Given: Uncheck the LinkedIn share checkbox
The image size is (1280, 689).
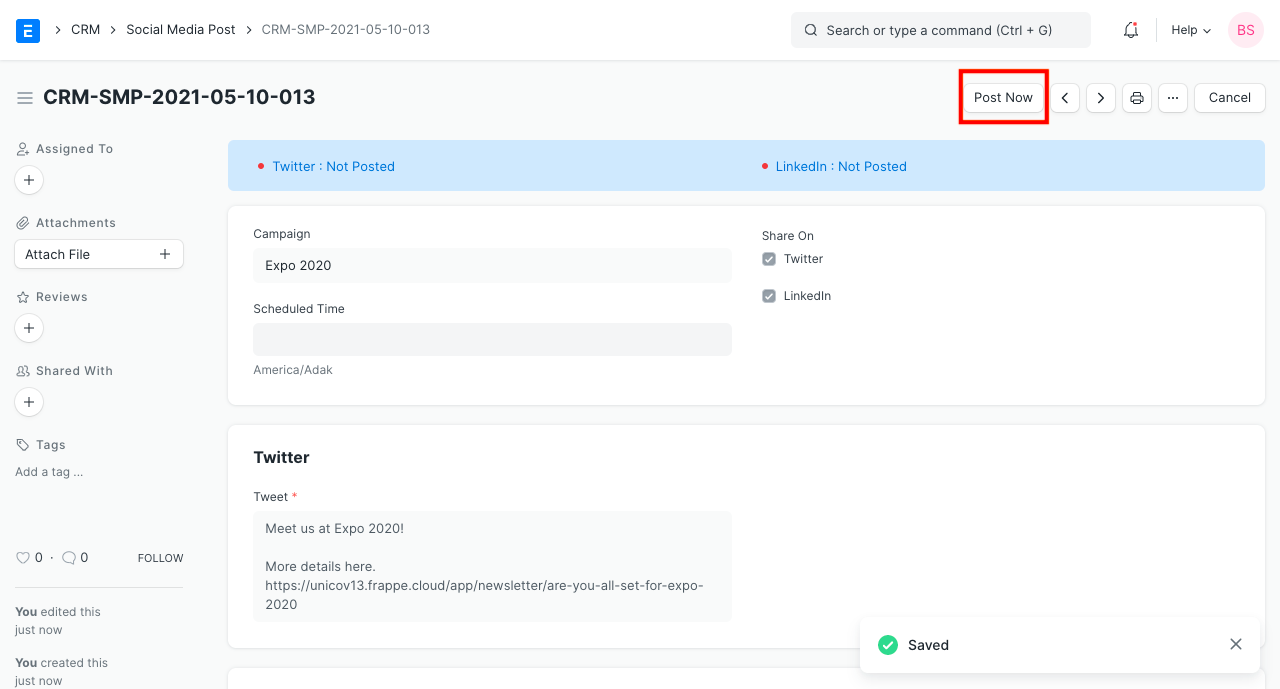Looking at the screenshot, I should tap(769, 296).
